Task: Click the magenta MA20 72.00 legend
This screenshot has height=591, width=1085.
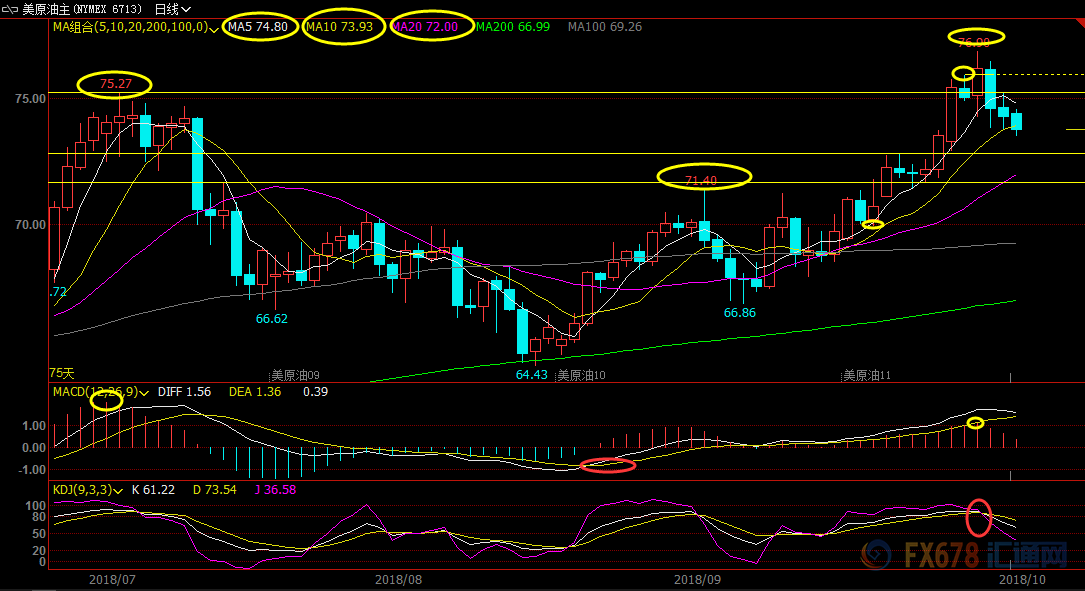Action: (x=425, y=27)
